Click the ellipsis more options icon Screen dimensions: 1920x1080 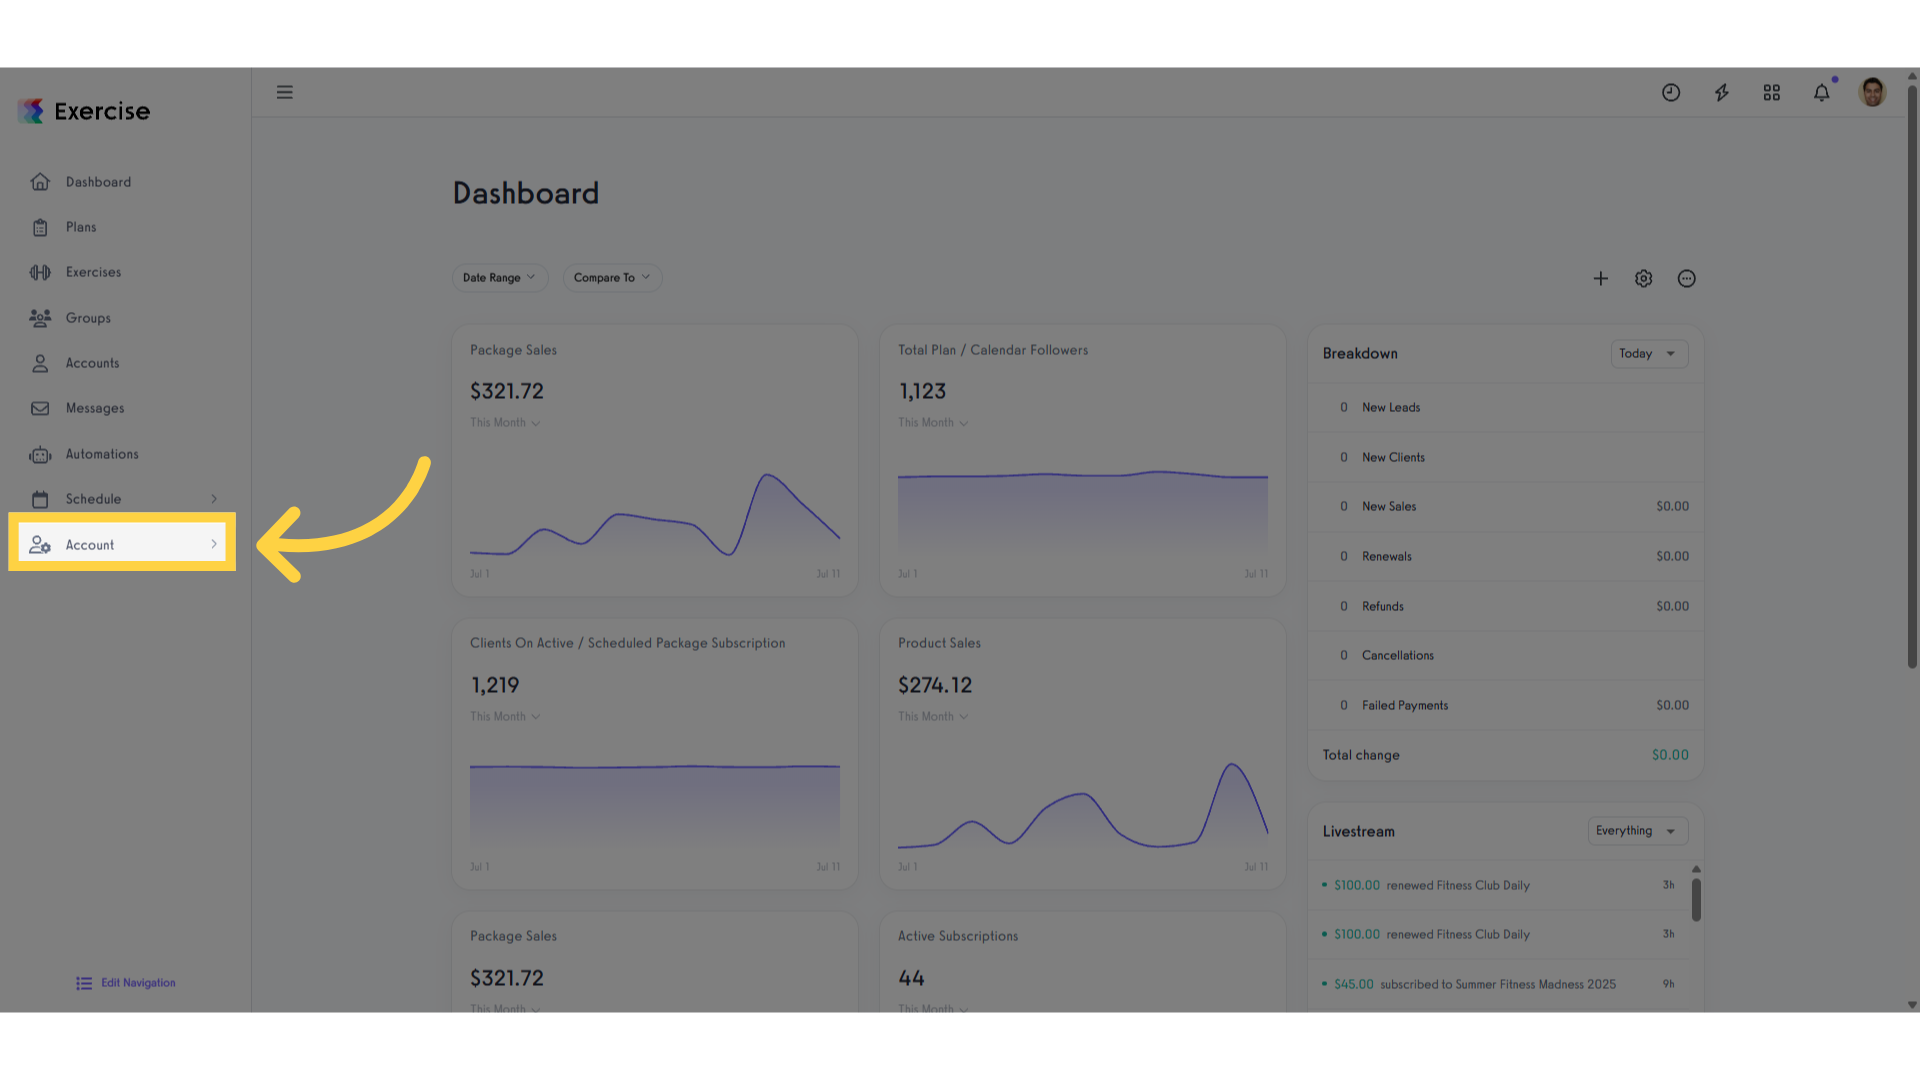(x=1687, y=279)
